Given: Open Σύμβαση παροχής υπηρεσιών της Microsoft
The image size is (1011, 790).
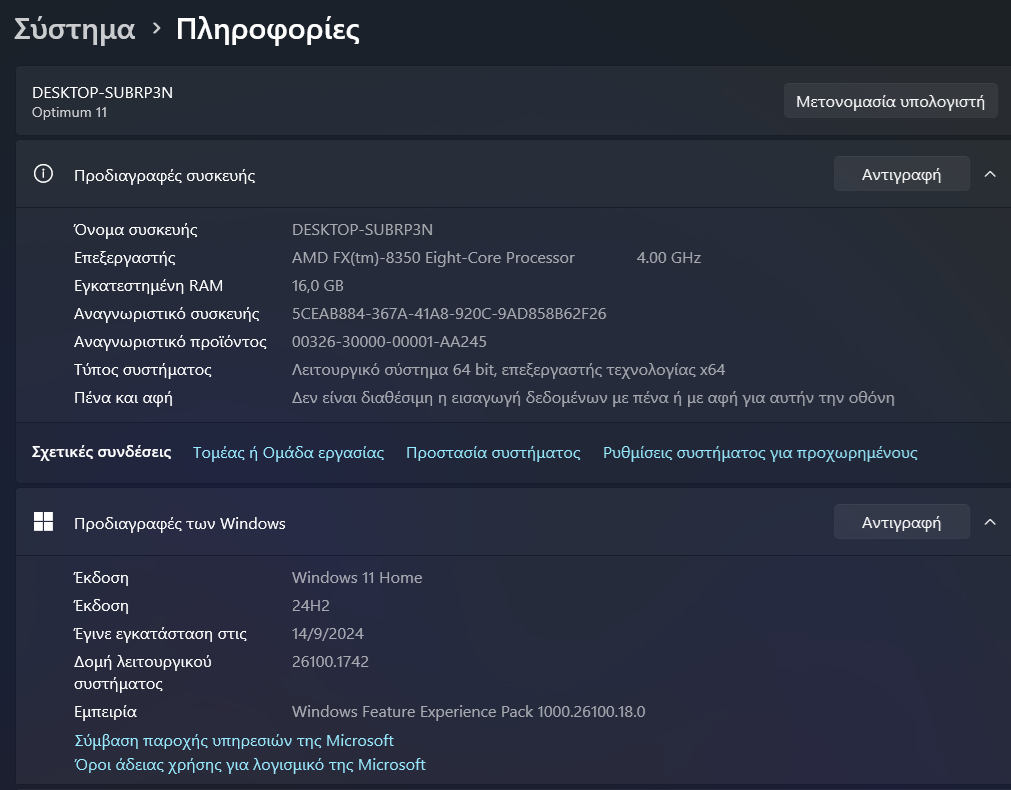Looking at the screenshot, I should 234,740.
